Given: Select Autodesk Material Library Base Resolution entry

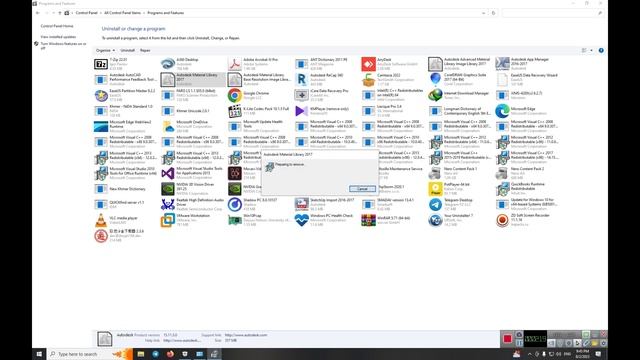Looking at the screenshot, I should [260, 80].
